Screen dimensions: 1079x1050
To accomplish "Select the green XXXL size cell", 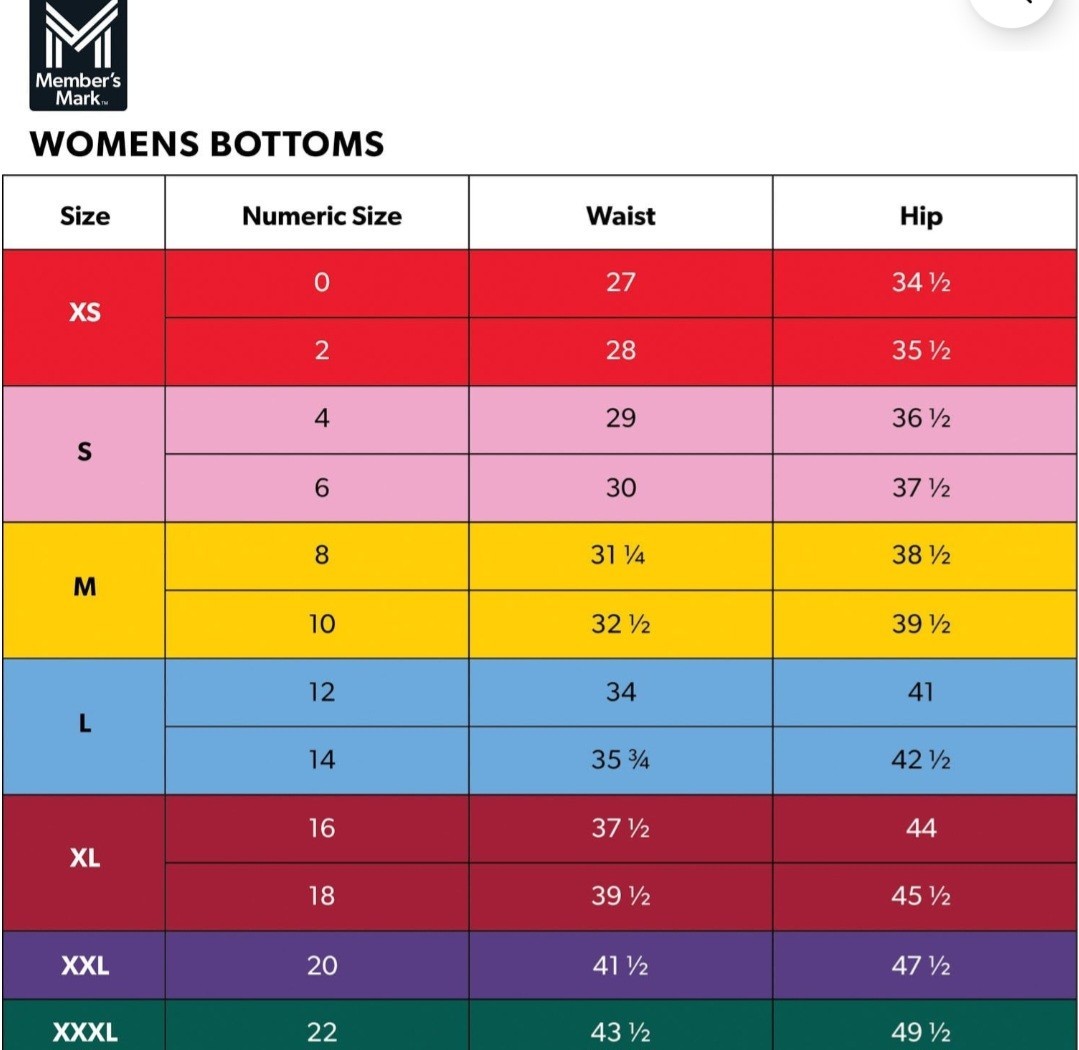I will (85, 1030).
